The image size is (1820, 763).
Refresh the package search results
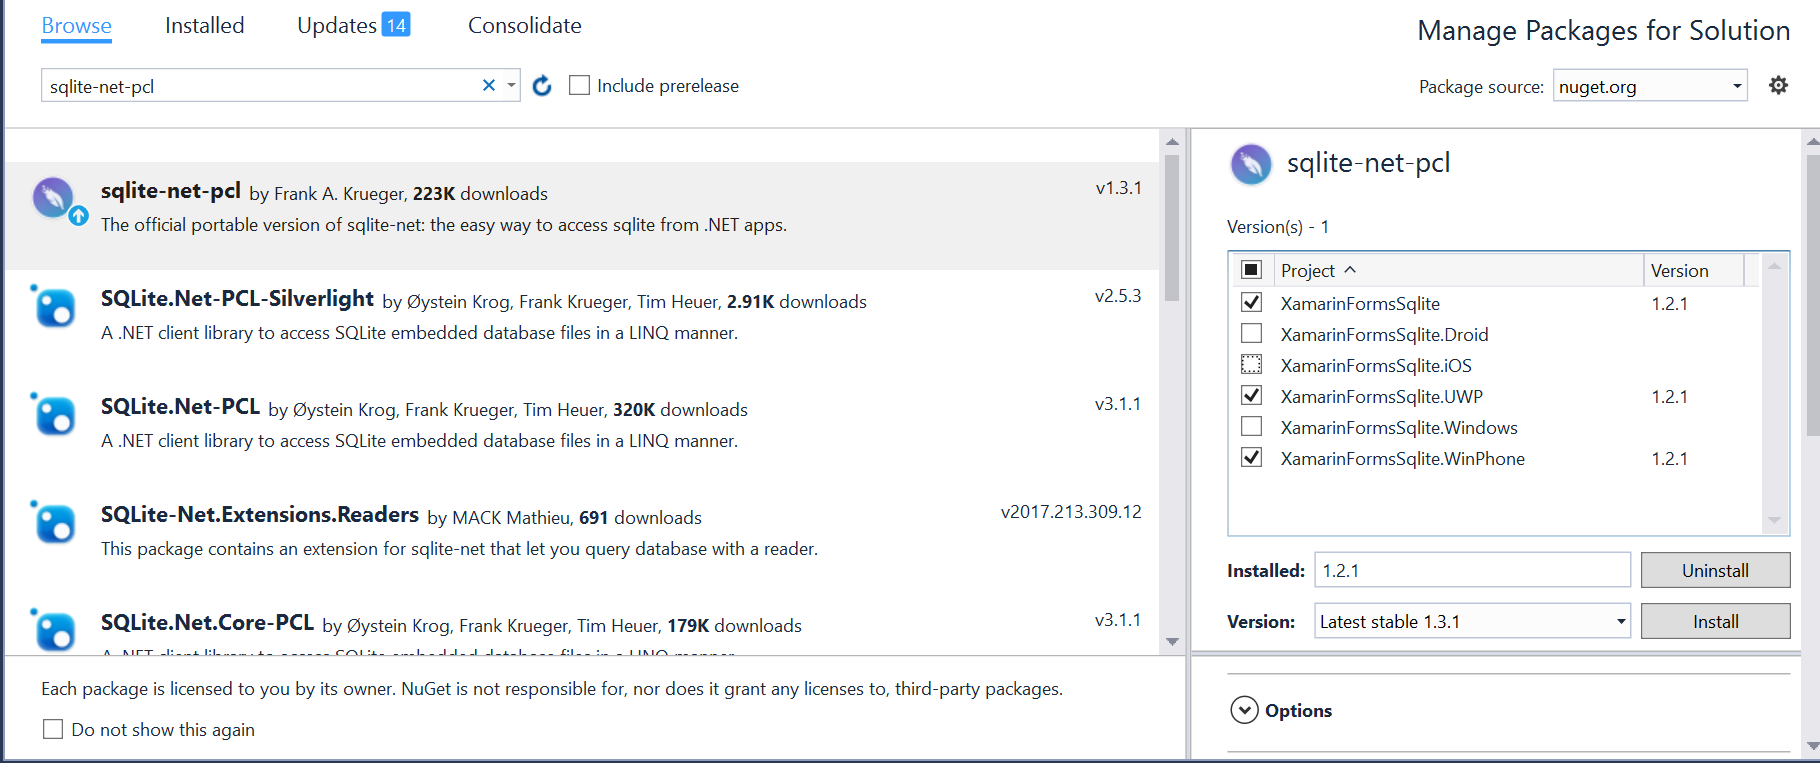(542, 86)
